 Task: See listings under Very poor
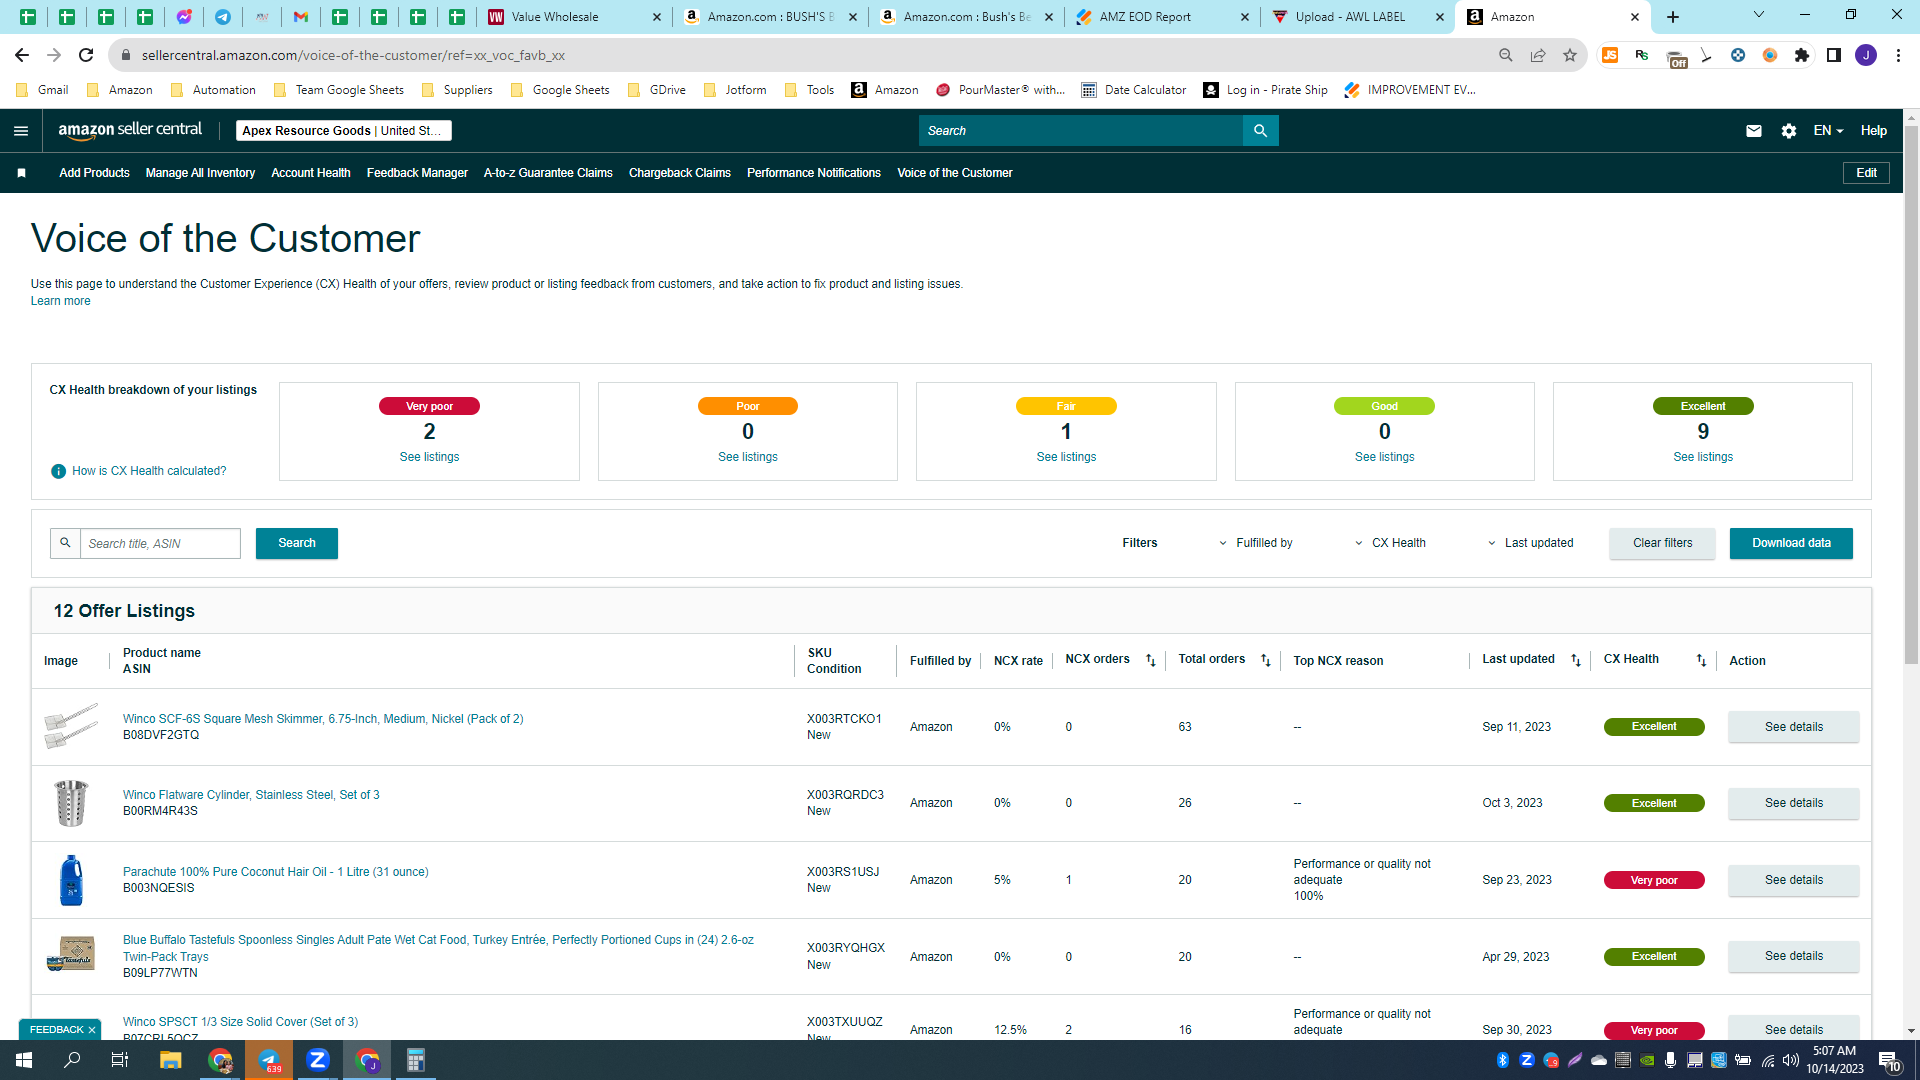[x=429, y=457]
